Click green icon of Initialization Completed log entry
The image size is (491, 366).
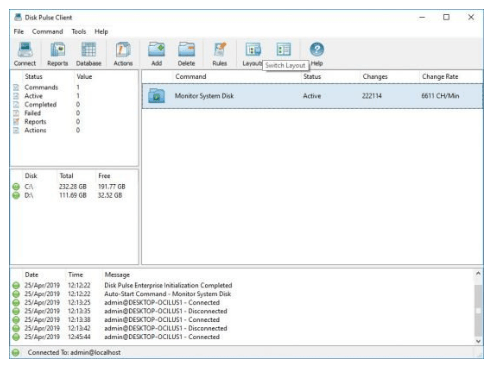pyautogui.click(x=16, y=285)
